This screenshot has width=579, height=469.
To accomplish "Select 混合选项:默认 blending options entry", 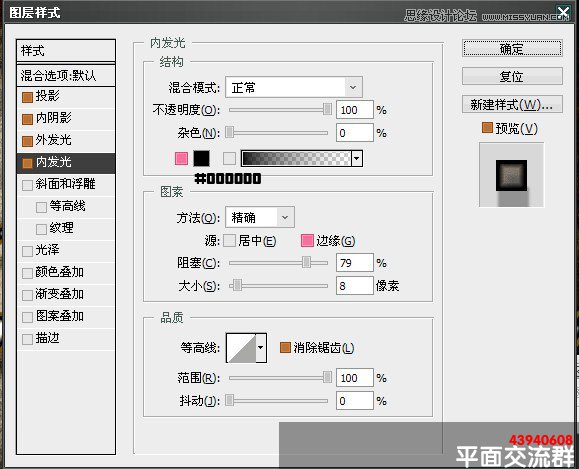I will [x=66, y=75].
